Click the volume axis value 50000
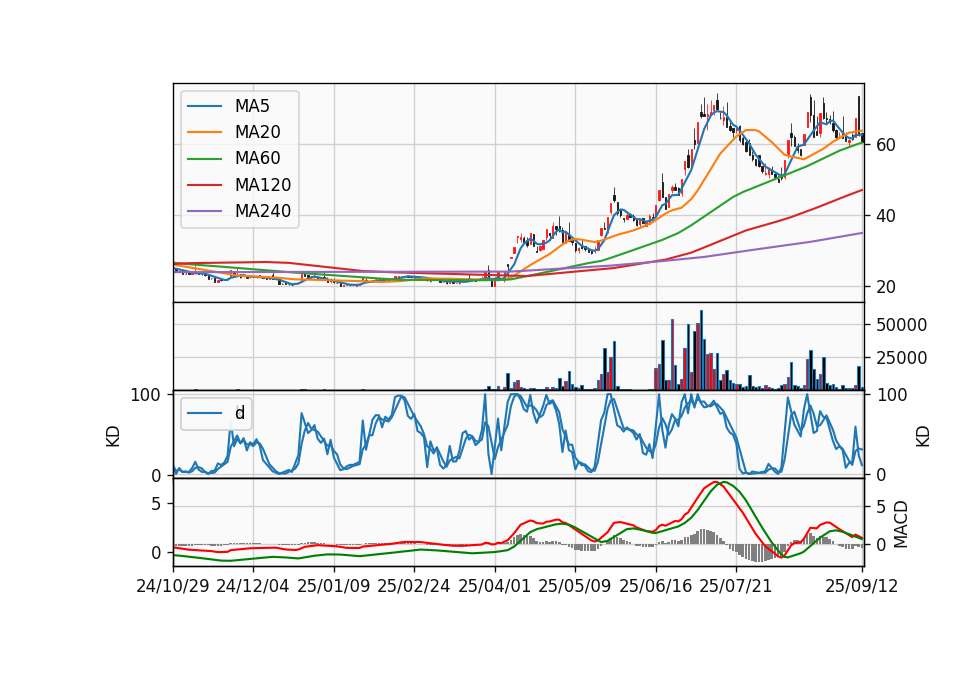 click(901, 325)
